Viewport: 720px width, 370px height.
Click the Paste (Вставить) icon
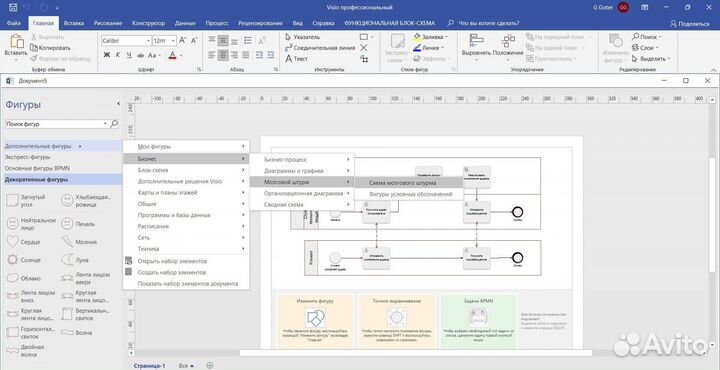click(x=16, y=42)
